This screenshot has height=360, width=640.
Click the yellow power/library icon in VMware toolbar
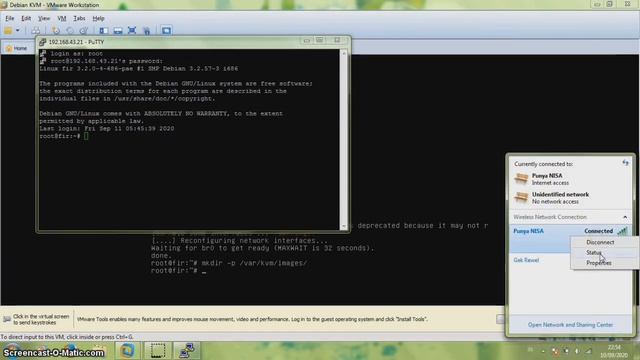click(8, 31)
